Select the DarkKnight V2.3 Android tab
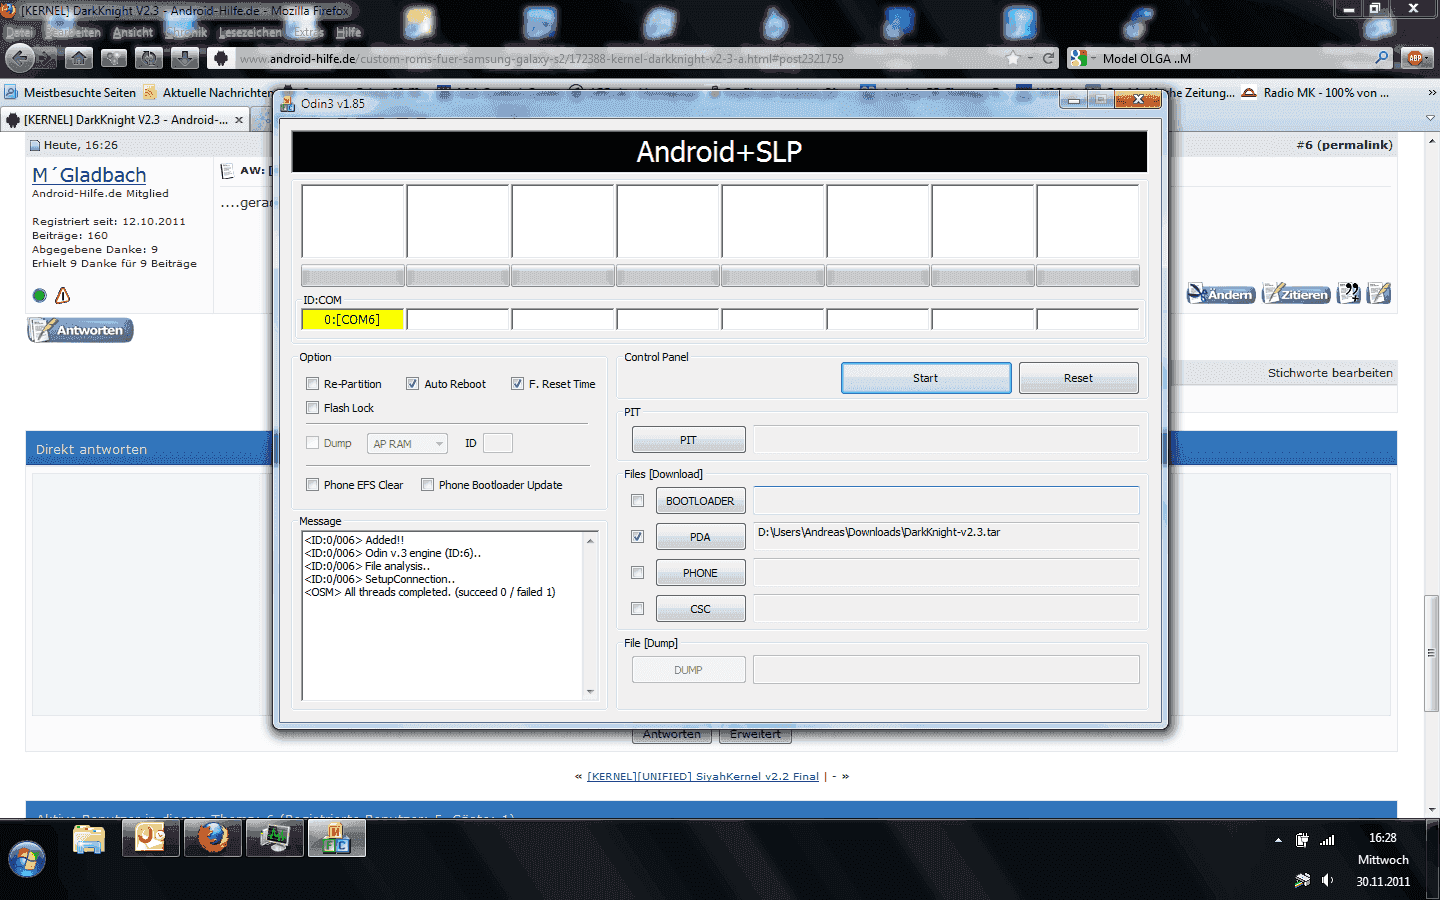 [125, 120]
